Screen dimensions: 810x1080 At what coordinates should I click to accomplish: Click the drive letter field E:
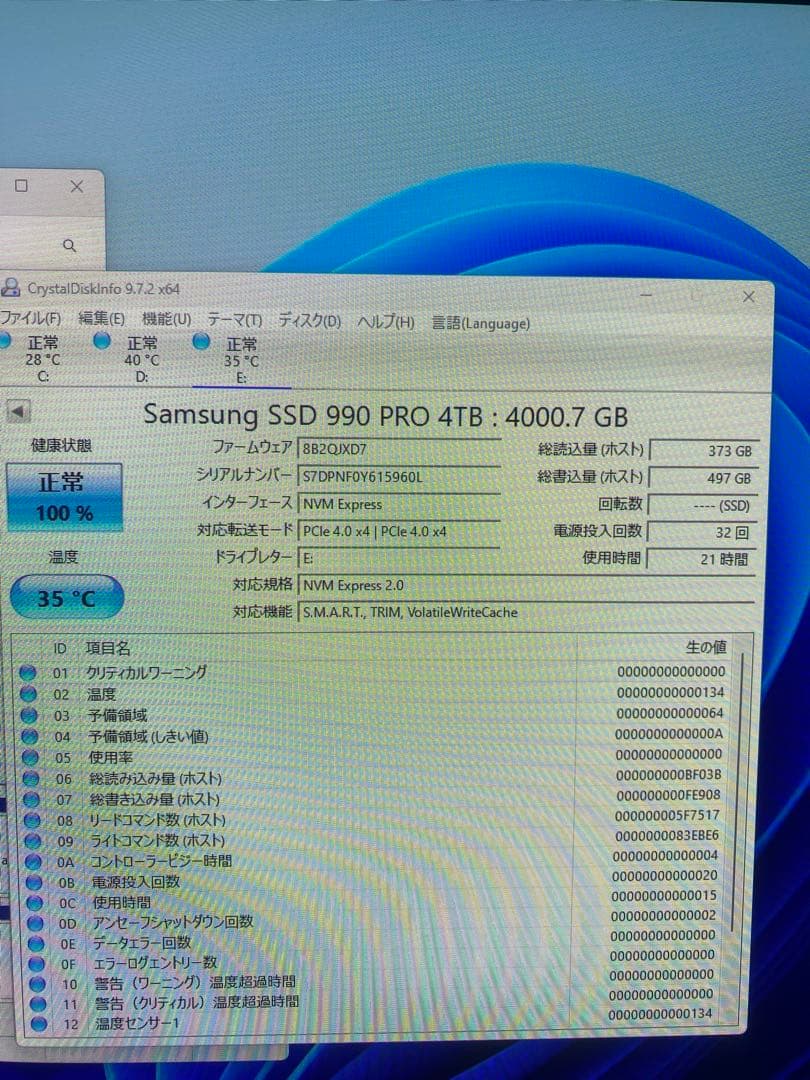(399, 558)
